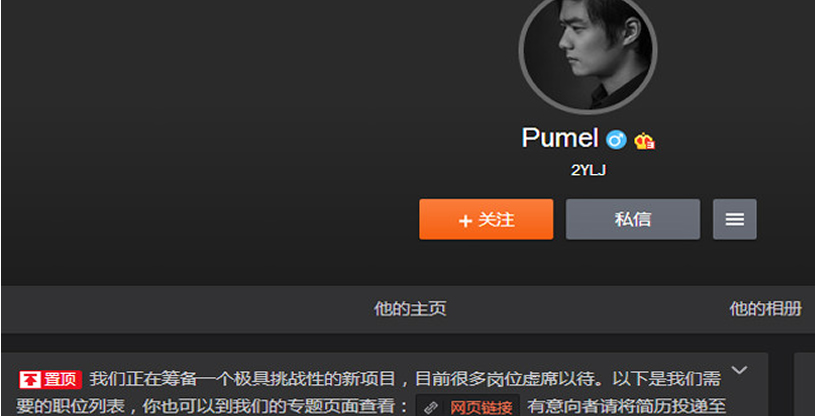
Task: Click the 2YLJ profile description text
Action: 588,170
